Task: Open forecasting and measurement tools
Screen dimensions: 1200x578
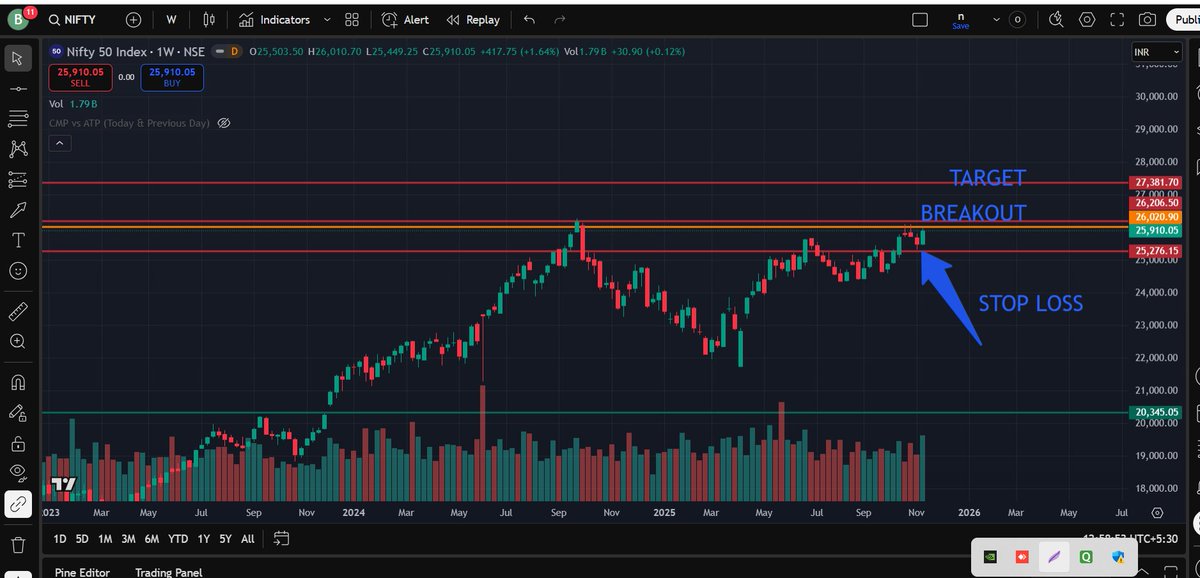Action: (x=18, y=180)
